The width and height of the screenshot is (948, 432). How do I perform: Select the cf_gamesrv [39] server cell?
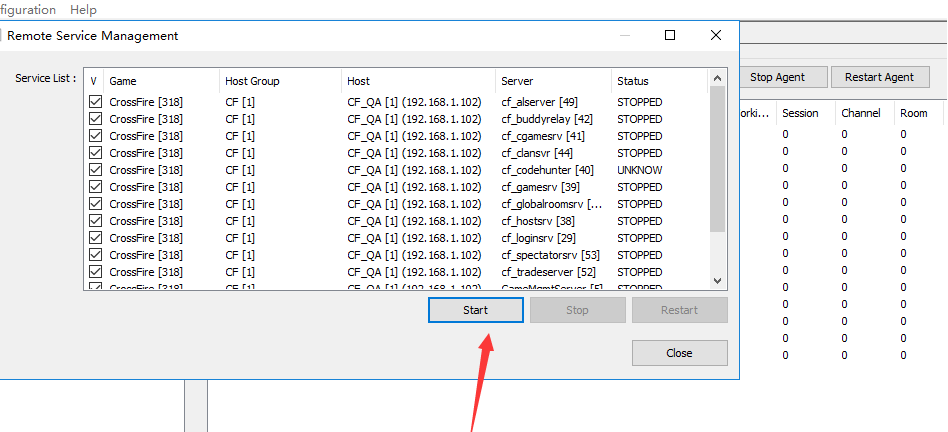point(539,187)
